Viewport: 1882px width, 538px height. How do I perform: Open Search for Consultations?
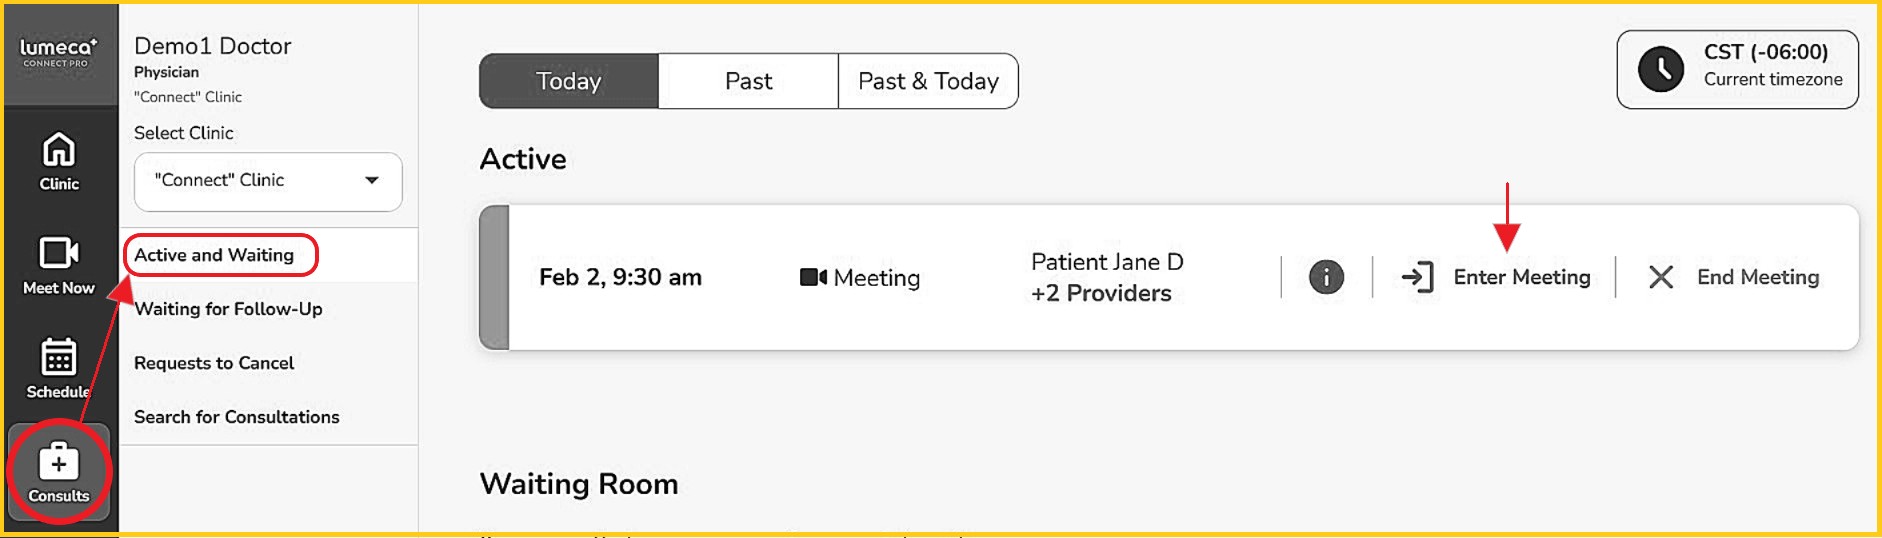coord(237,417)
